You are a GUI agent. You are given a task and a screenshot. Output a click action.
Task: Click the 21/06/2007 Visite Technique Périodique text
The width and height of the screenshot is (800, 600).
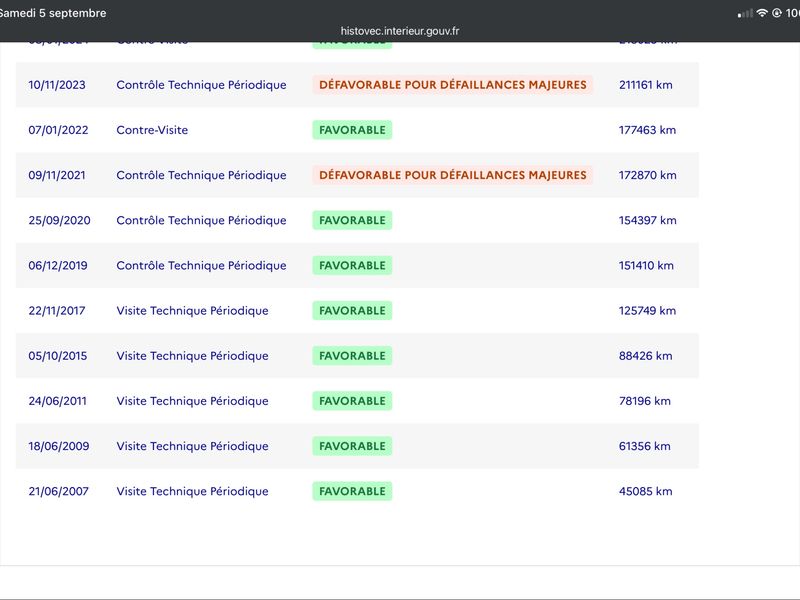point(192,491)
